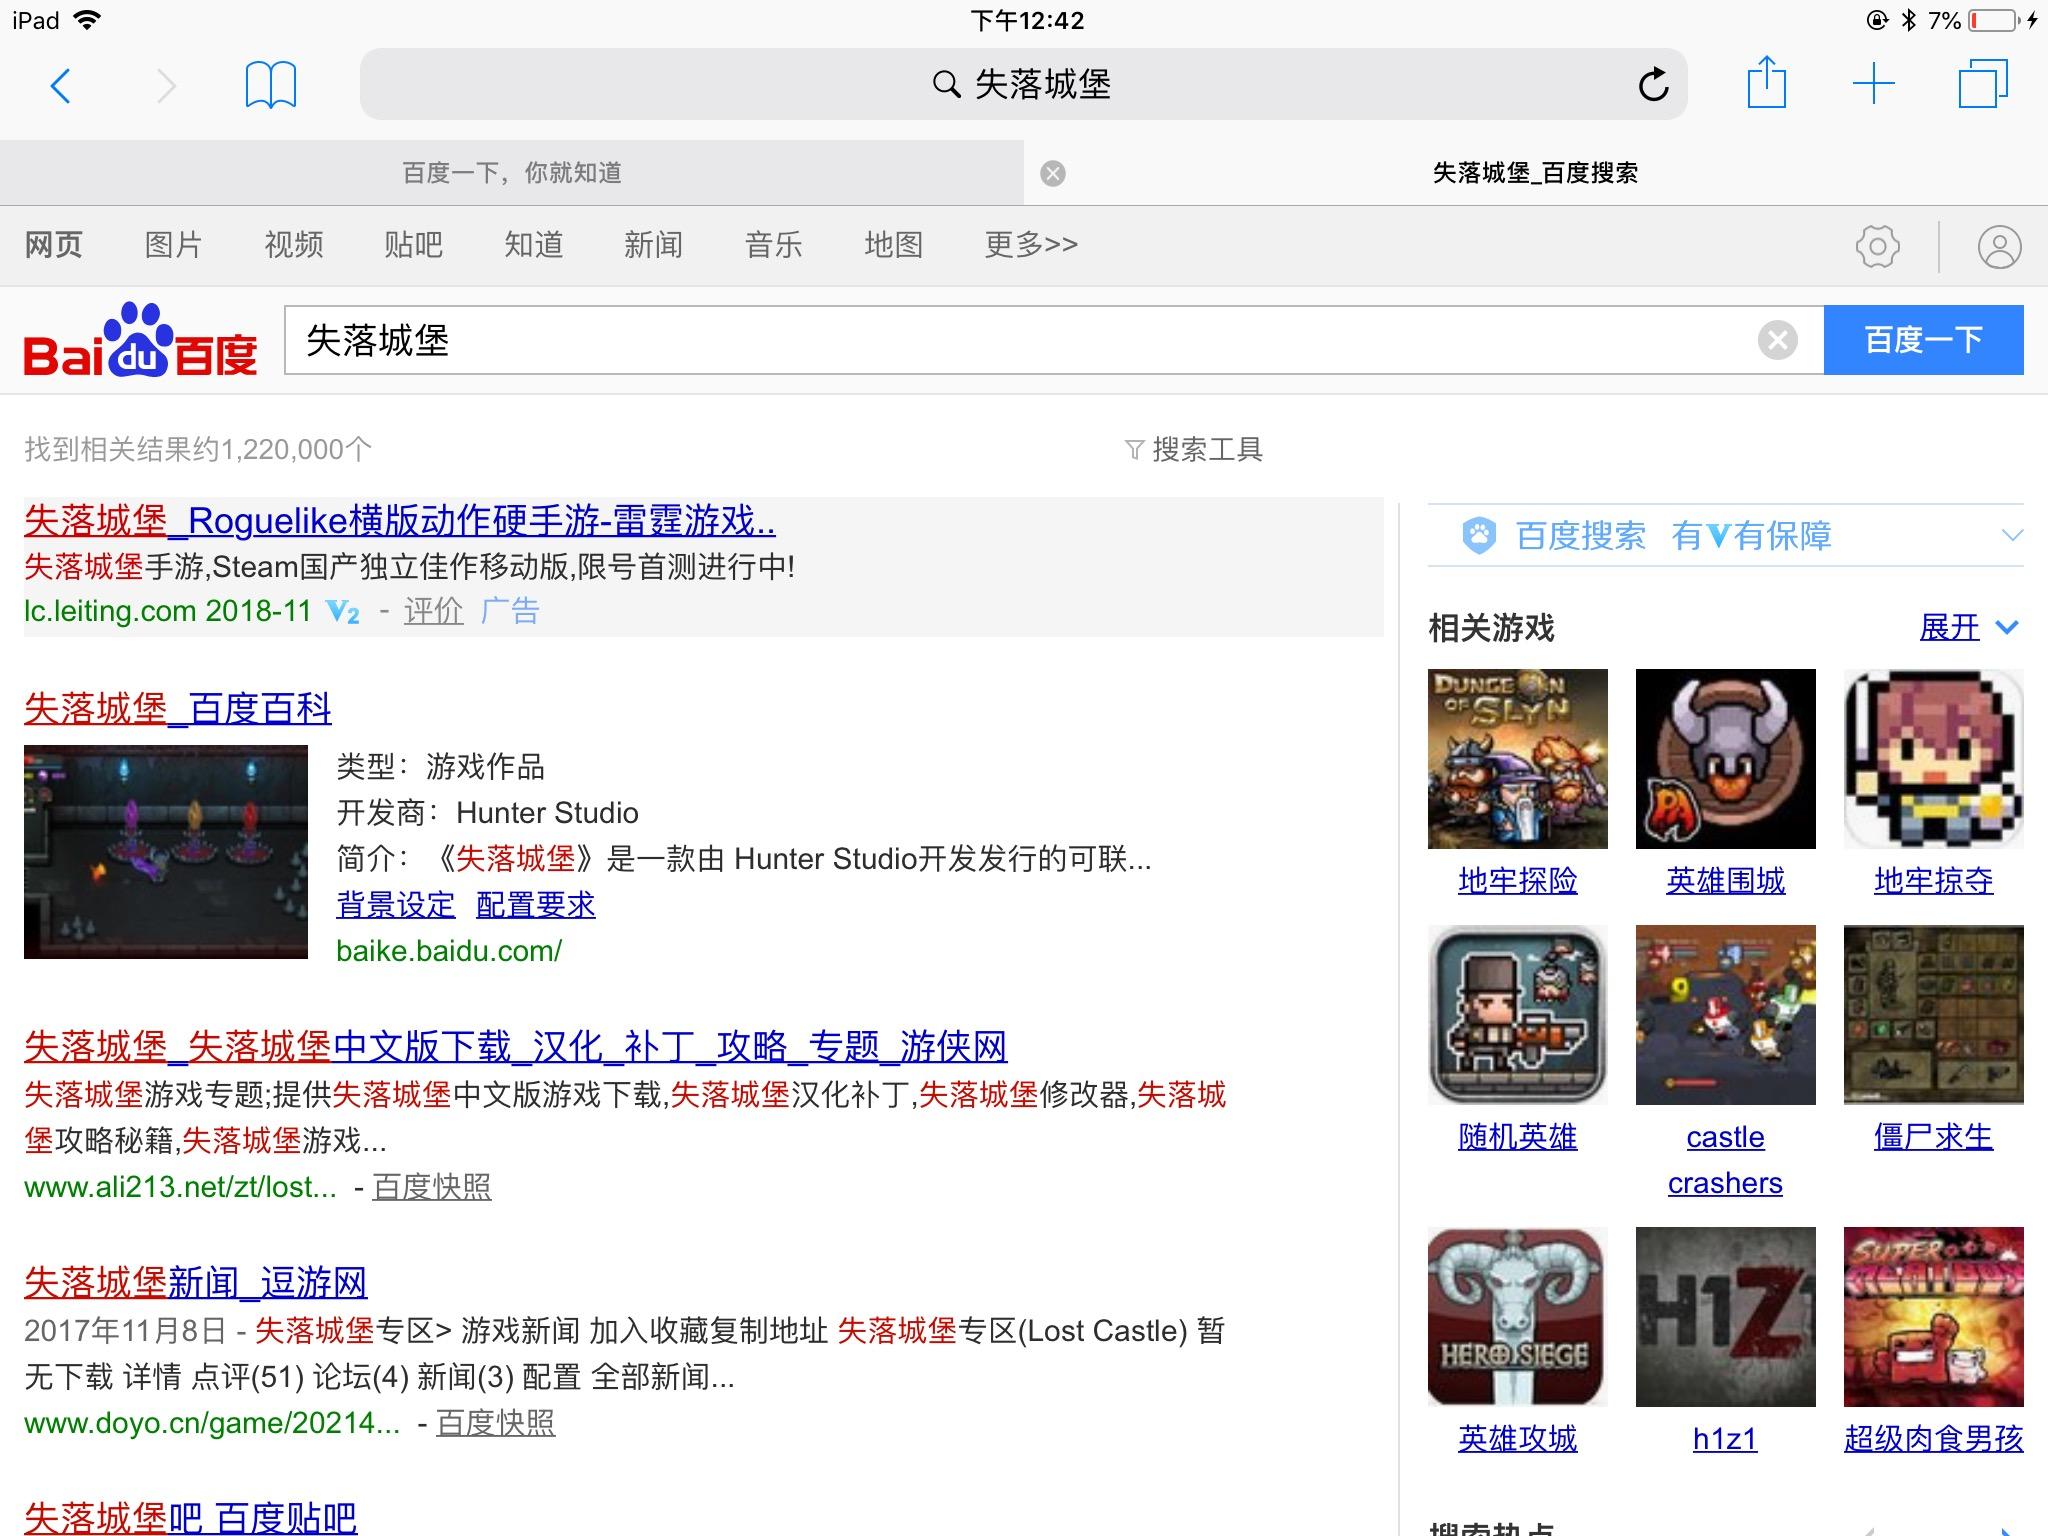2048x1536 pixels.
Task: Open 百度快照 for the doyo.cn result
Action: (496, 1423)
